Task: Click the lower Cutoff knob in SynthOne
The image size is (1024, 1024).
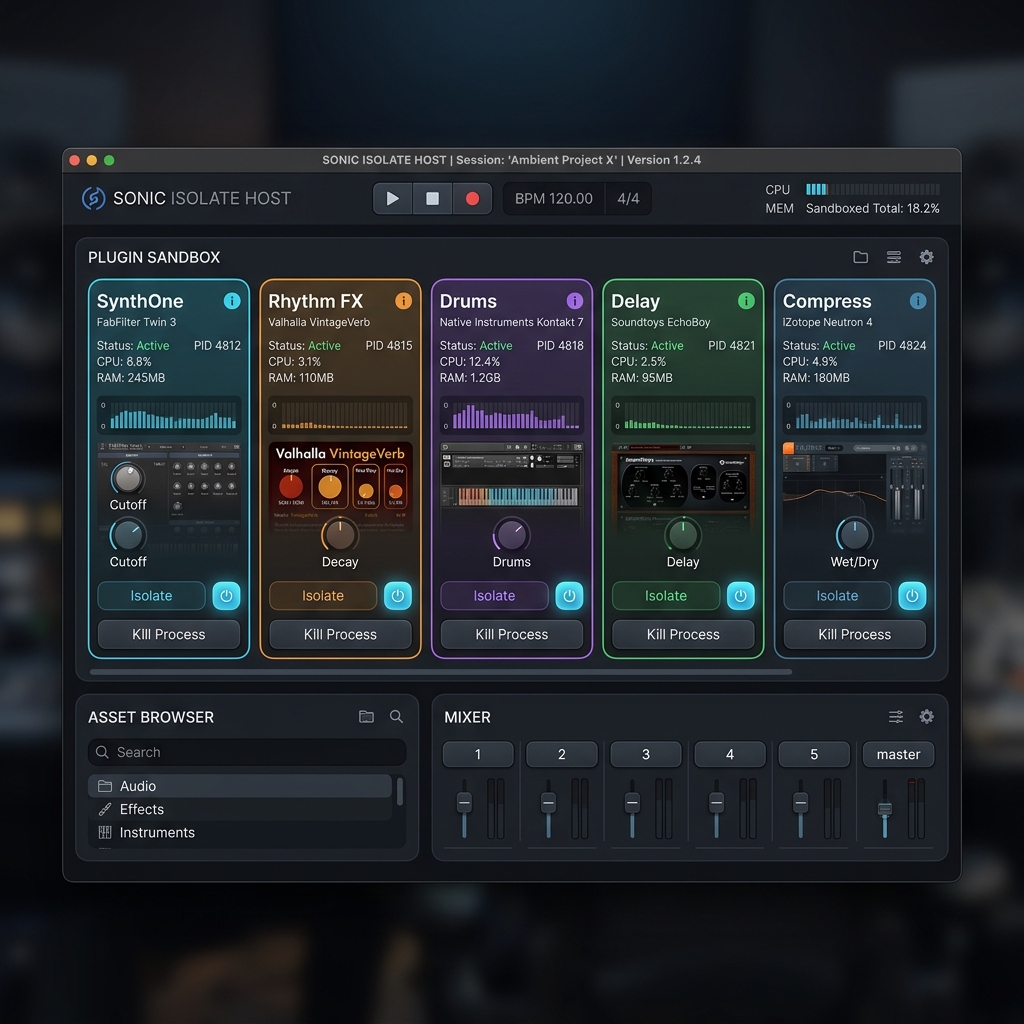Action: [127, 536]
